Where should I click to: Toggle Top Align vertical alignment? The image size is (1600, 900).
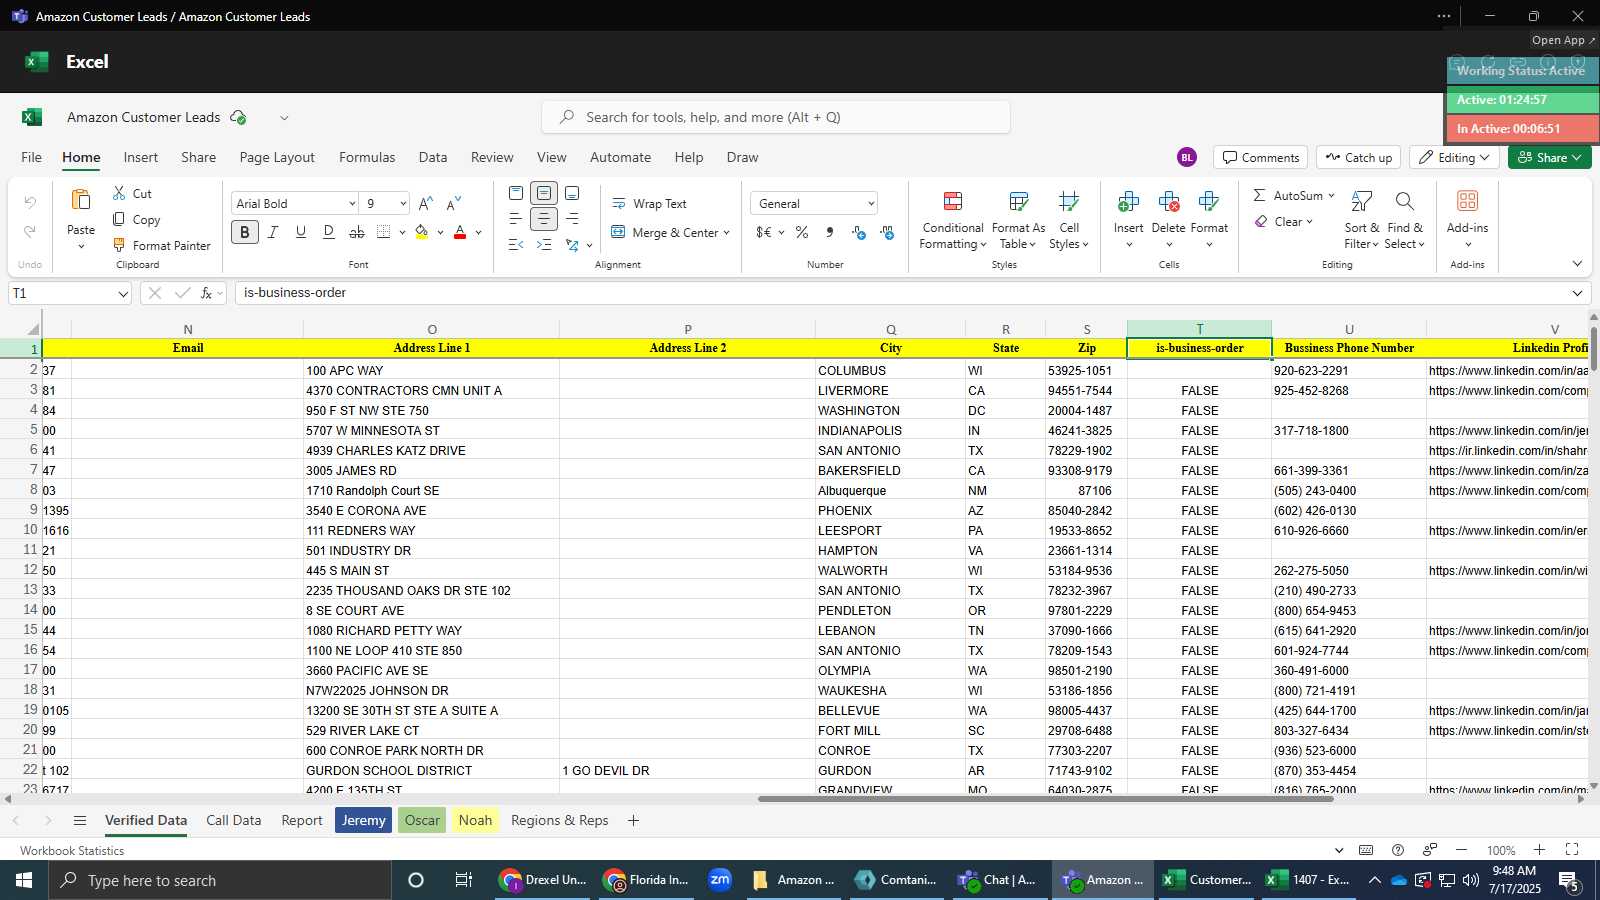coord(516,193)
